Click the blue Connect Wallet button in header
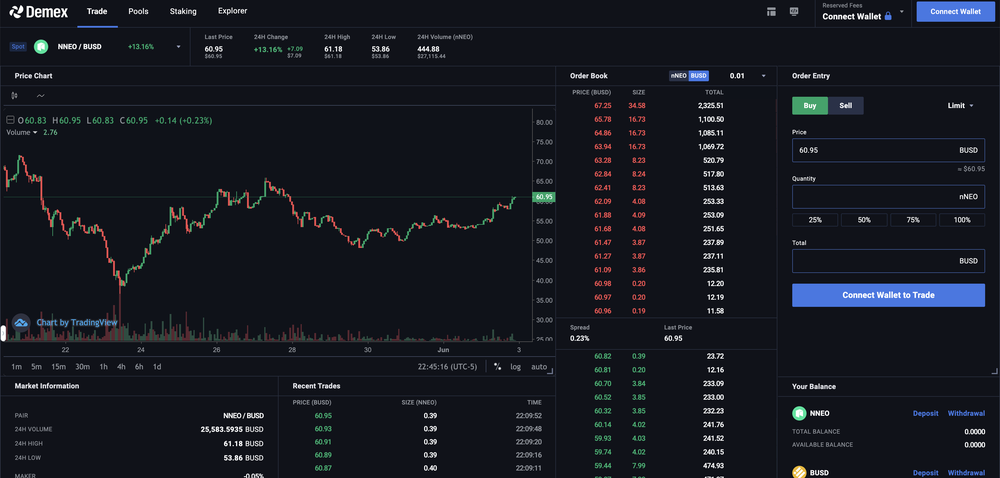Image resolution: width=1000 pixels, height=478 pixels. point(955,11)
